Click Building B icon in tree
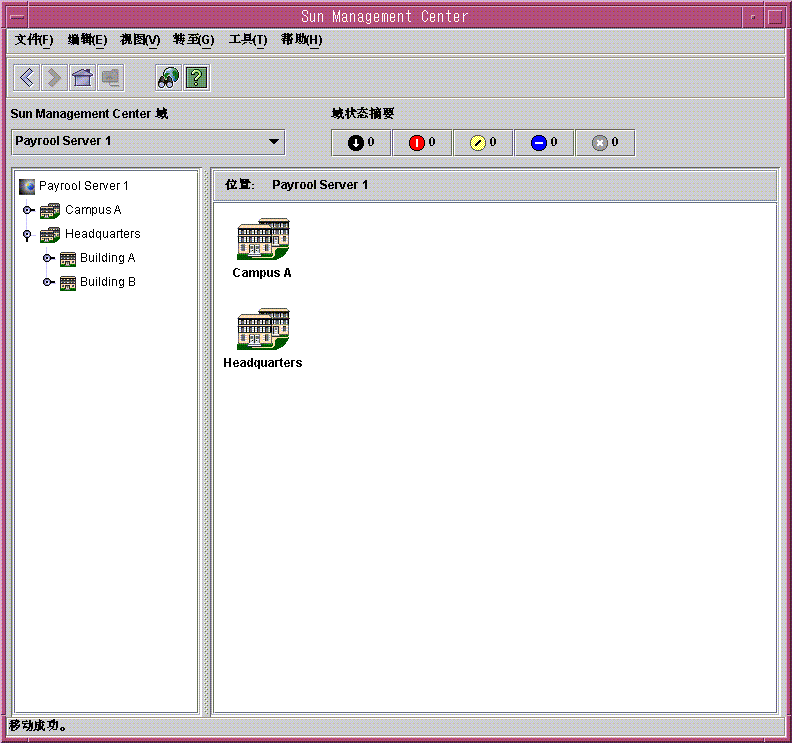 (68, 282)
